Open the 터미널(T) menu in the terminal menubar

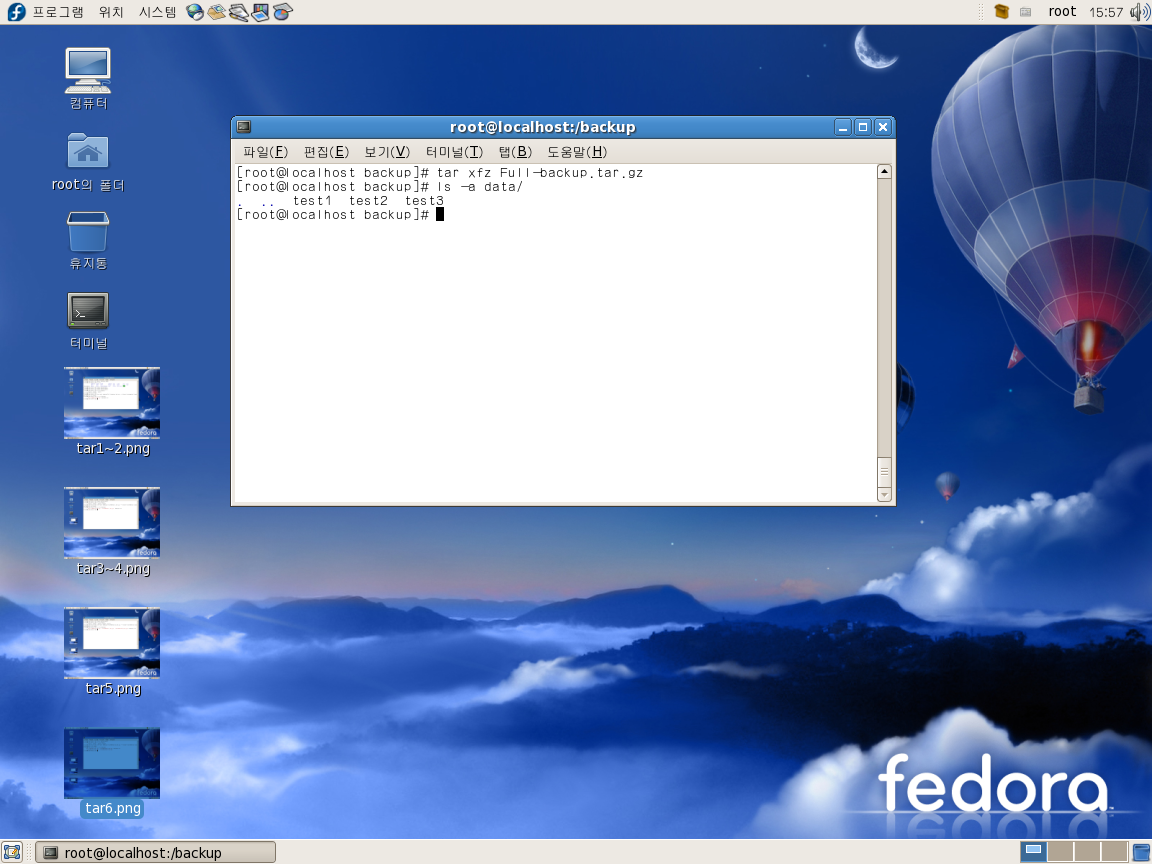click(454, 152)
